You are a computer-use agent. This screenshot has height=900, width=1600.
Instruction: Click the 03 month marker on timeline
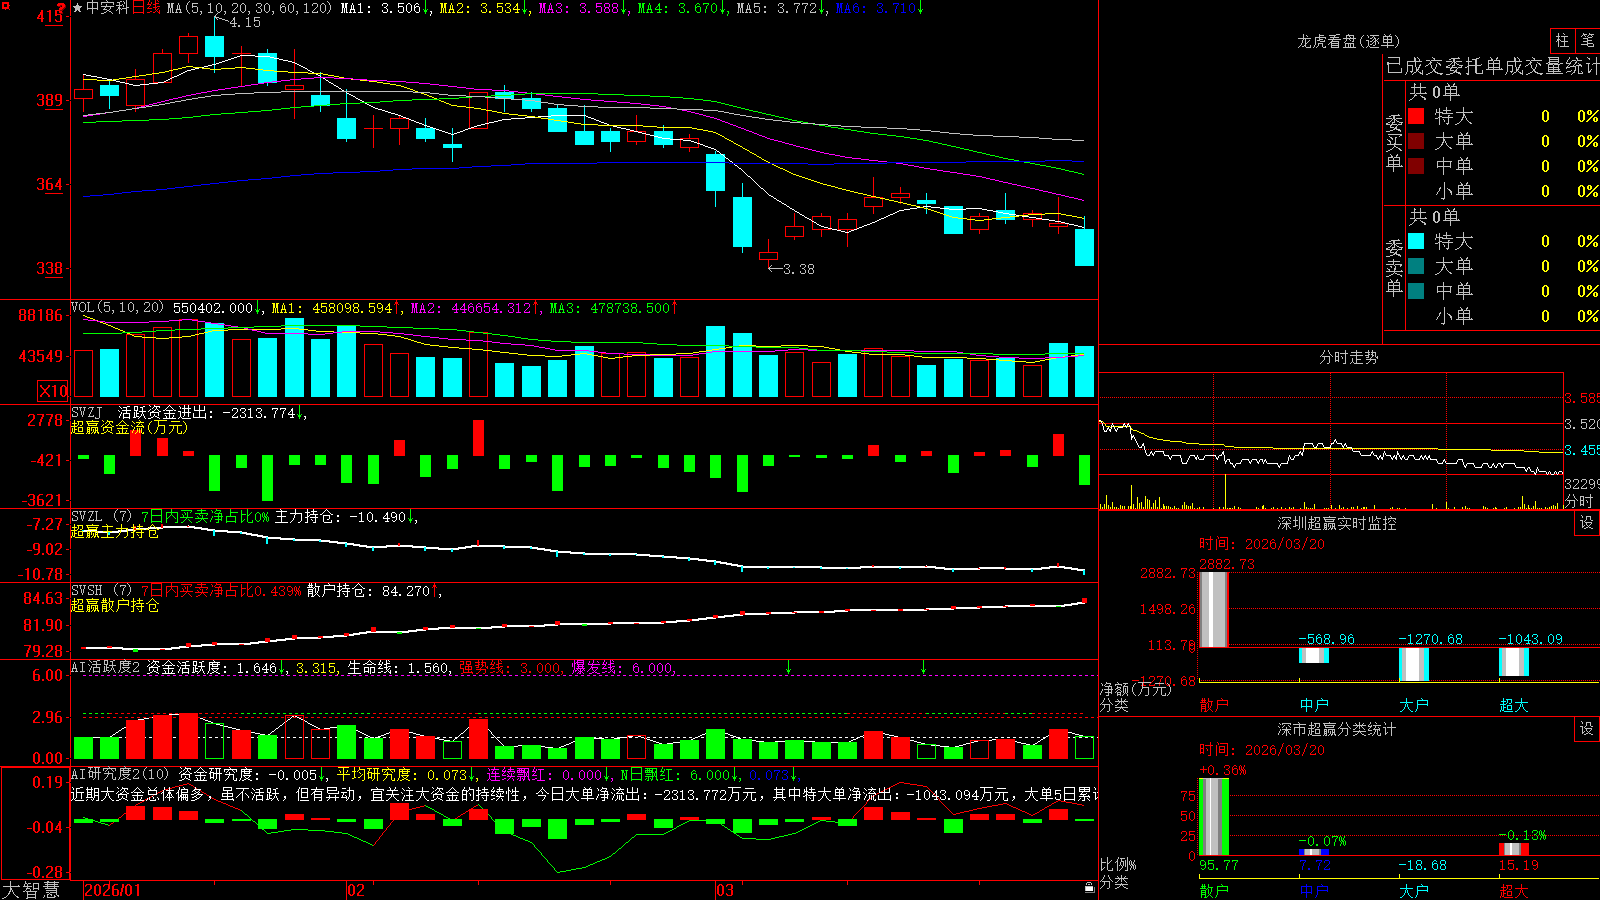(725, 890)
